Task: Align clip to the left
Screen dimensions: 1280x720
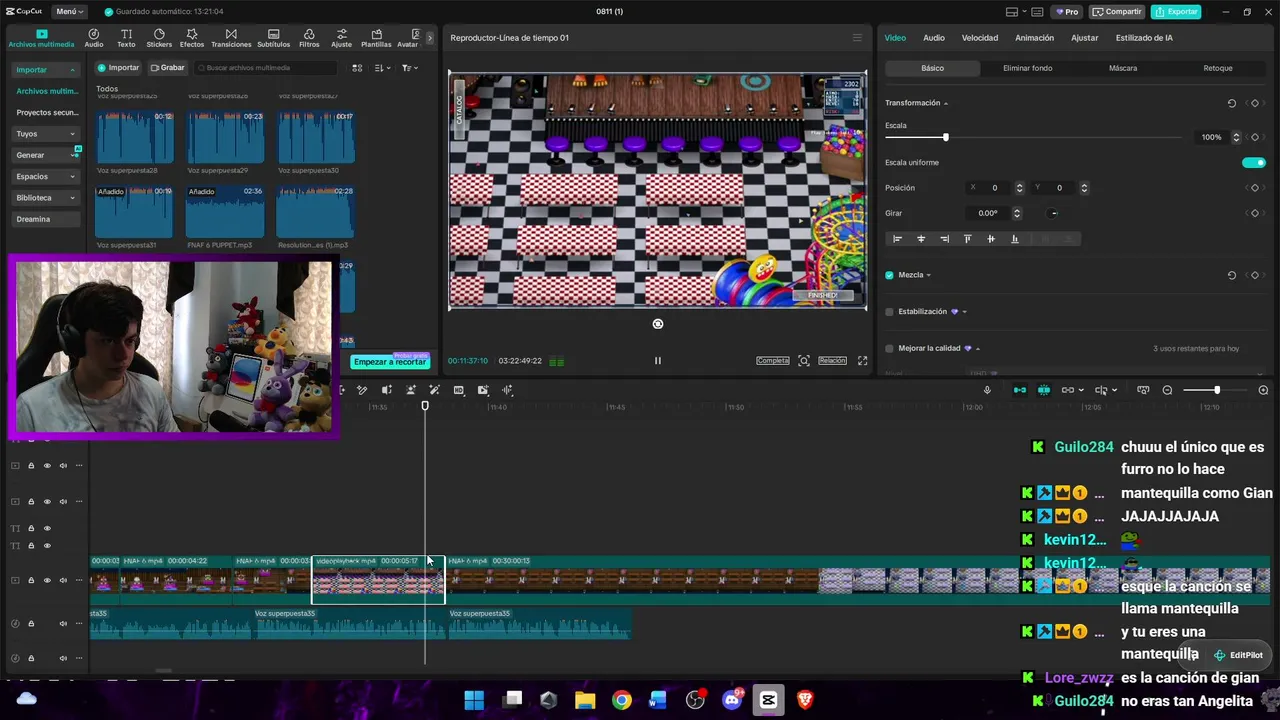Action: coord(897,239)
